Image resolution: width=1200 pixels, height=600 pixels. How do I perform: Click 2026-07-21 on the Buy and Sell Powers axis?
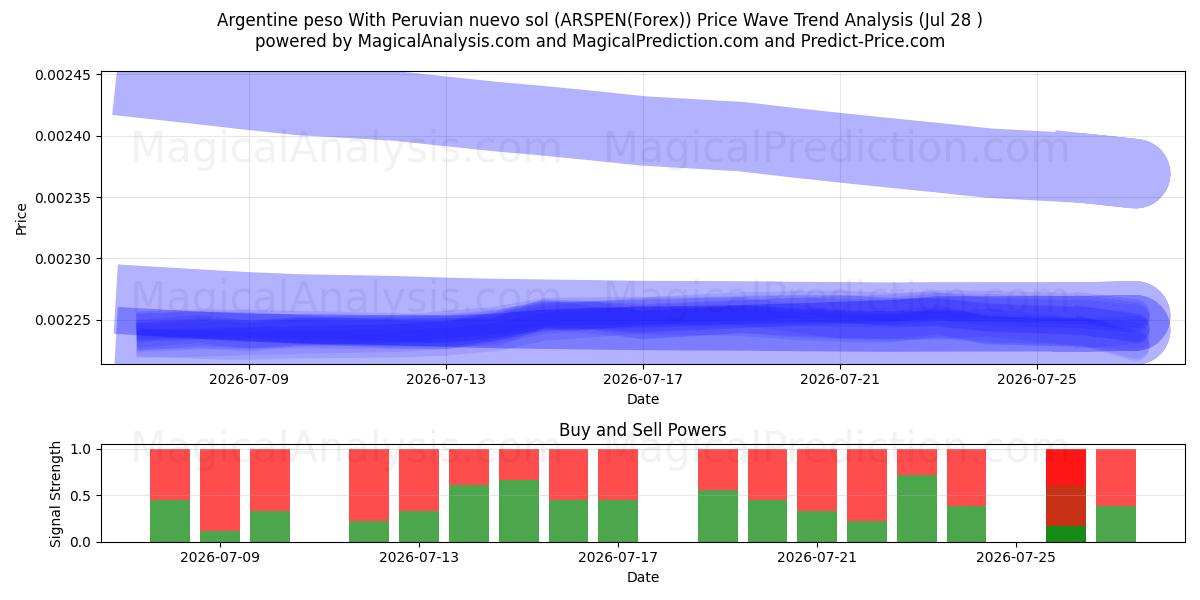[818, 557]
